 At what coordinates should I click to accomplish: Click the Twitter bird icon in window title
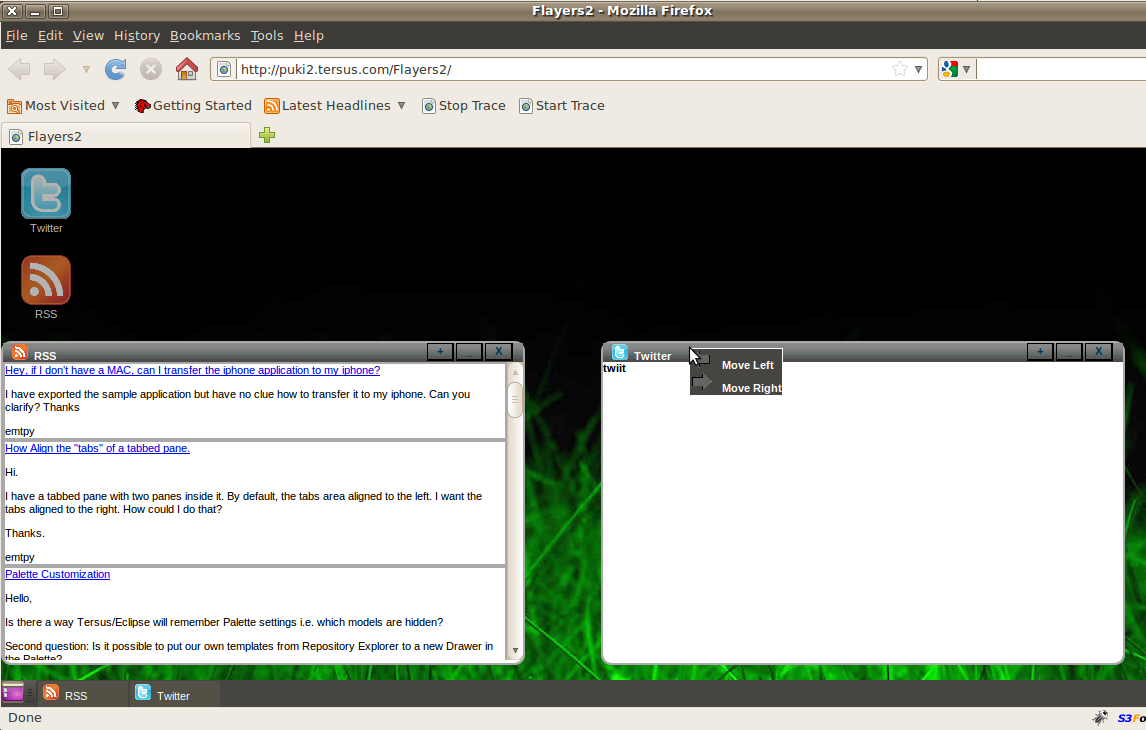coord(620,353)
